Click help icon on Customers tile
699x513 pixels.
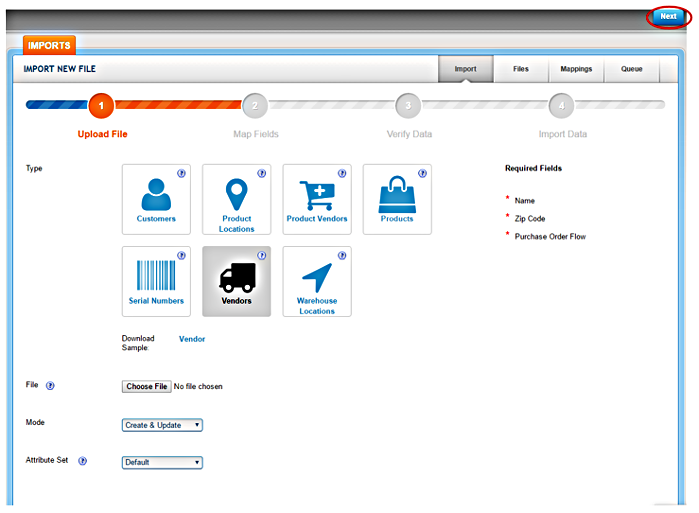click(181, 173)
